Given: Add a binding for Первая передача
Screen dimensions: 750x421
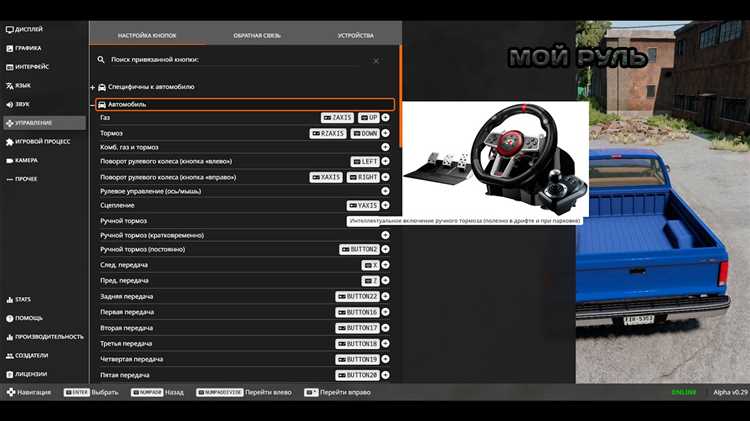Looking at the screenshot, I should pyautogui.click(x=386, y=312).
